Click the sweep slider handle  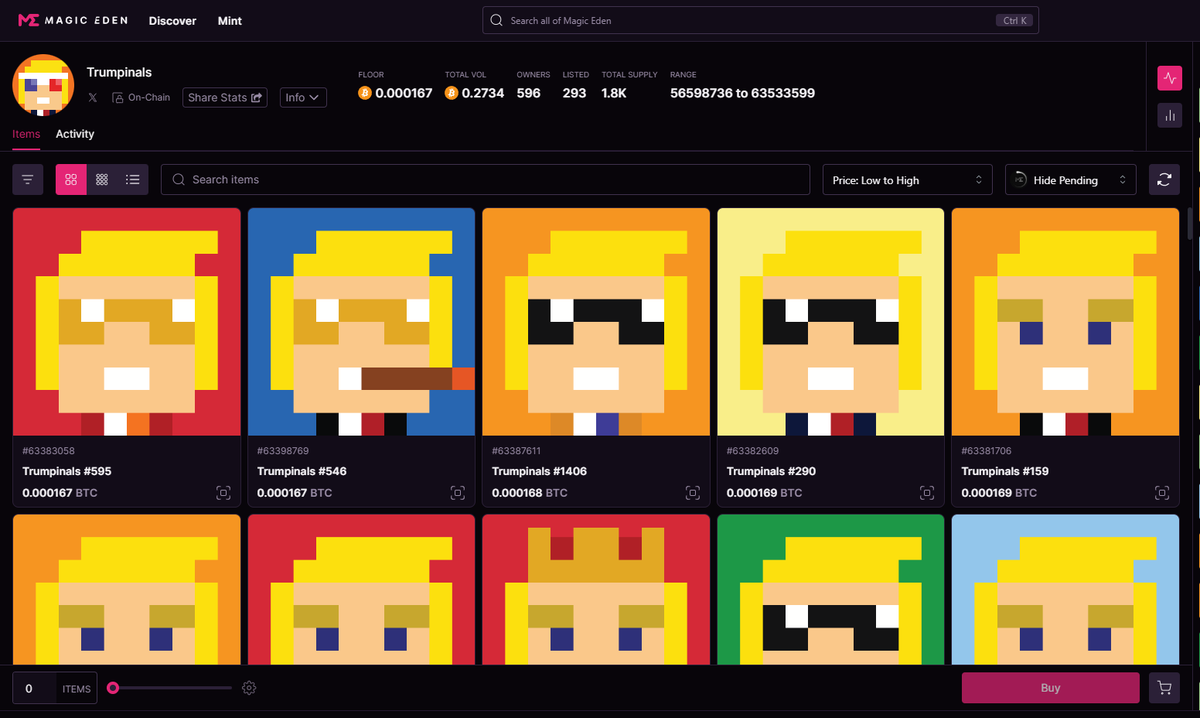pos(113,688)
